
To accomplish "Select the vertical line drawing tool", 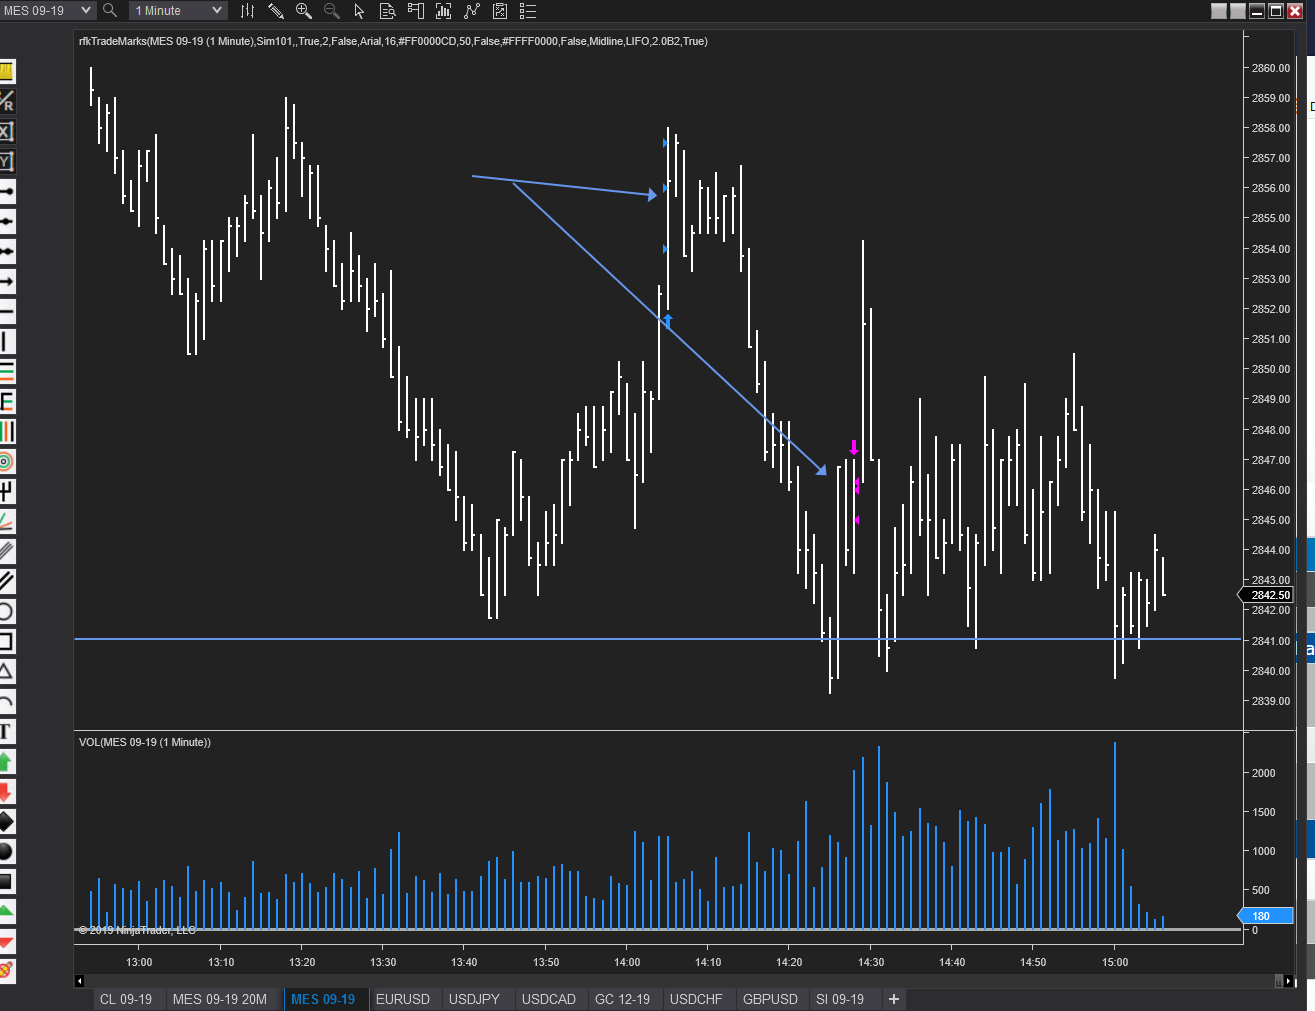I will [x=6, y=341].
